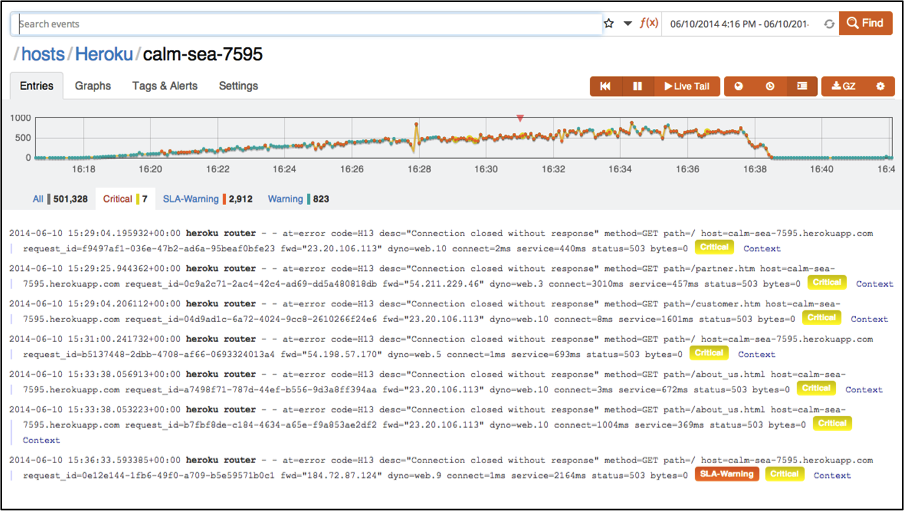
Task: Open the Settings tab
Action: pos(238,86)
